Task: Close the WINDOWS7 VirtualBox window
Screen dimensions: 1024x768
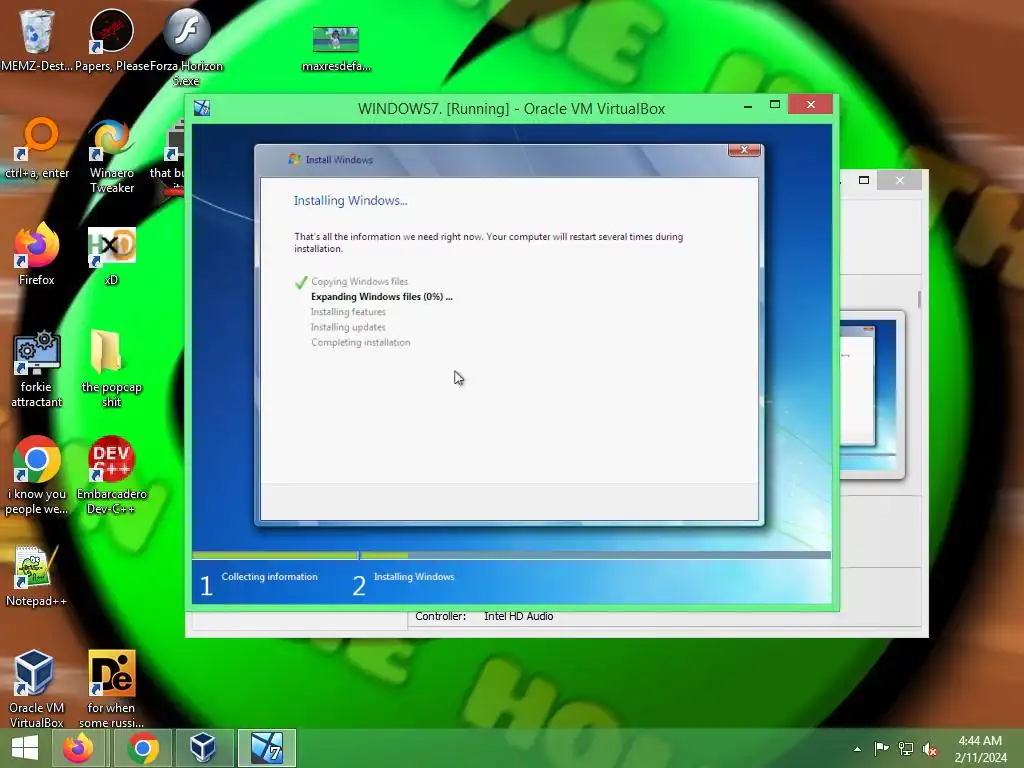Action: pyautogui.click(x=810, y=104)
